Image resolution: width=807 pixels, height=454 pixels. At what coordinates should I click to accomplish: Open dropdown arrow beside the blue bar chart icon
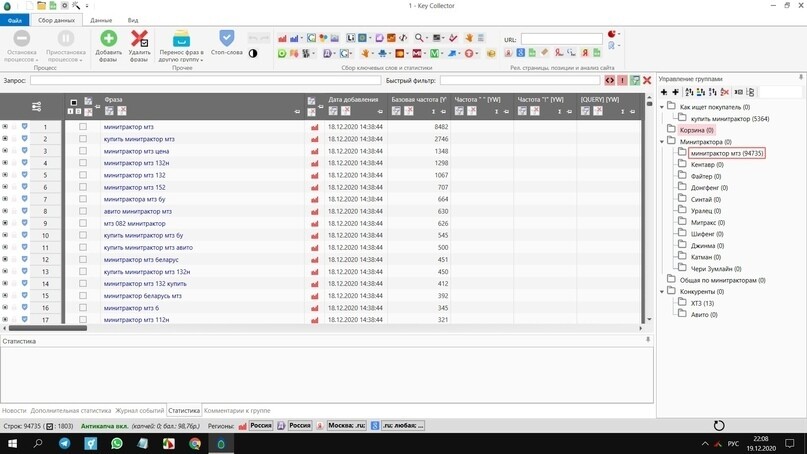click(x=301, y=39)
